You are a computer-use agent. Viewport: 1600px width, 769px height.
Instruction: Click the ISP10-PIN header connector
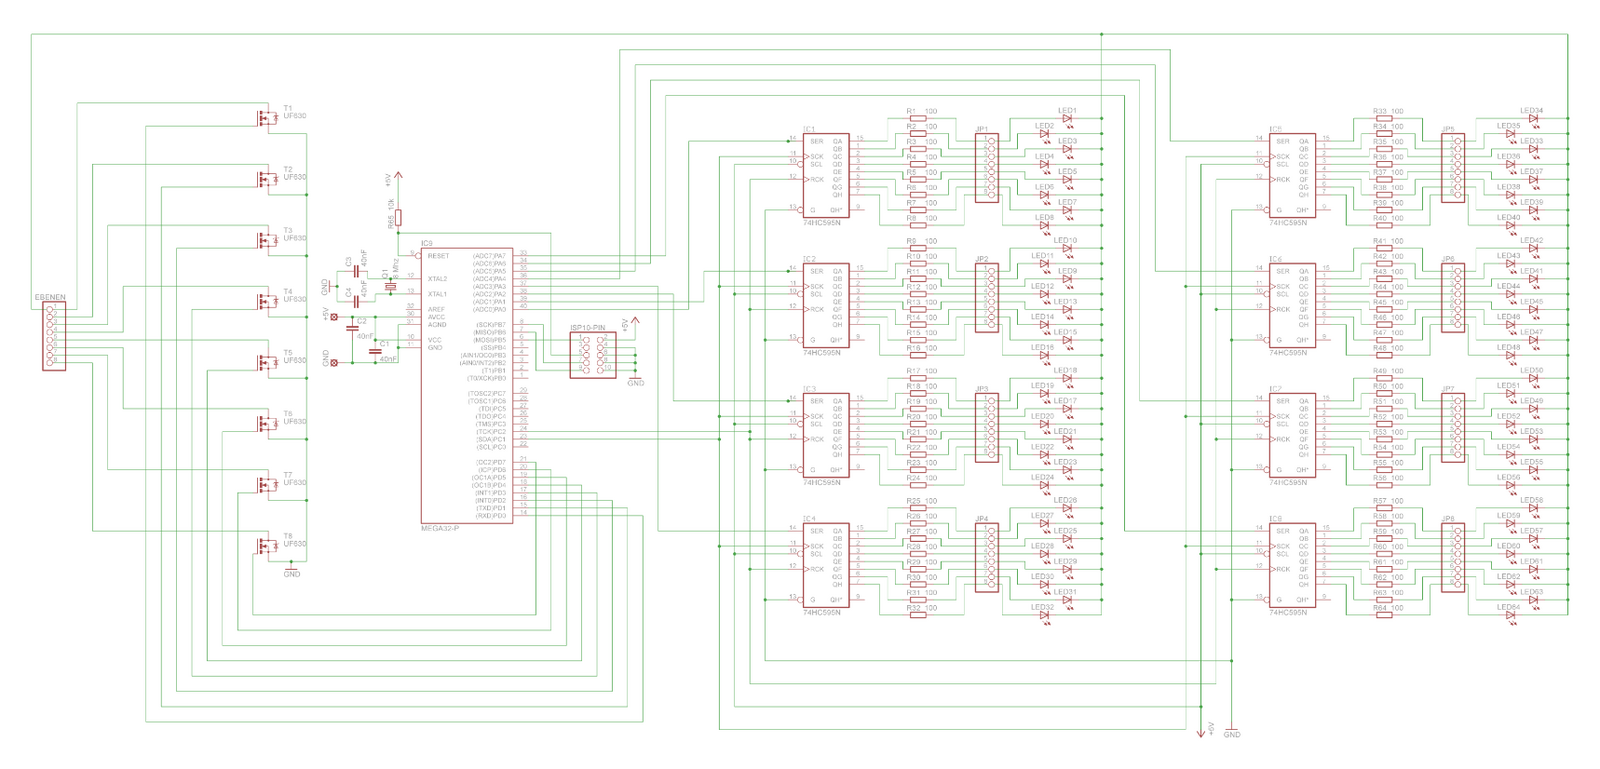pos(592,355)
